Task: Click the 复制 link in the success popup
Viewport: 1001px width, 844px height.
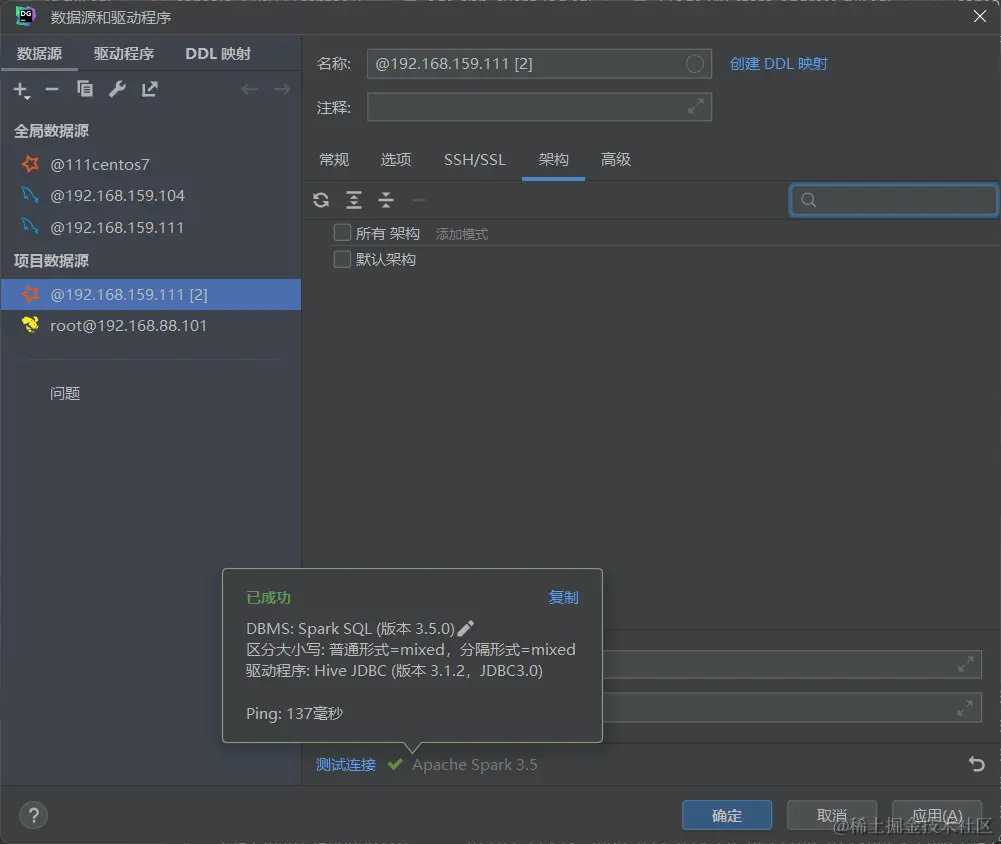Action: 563,598
